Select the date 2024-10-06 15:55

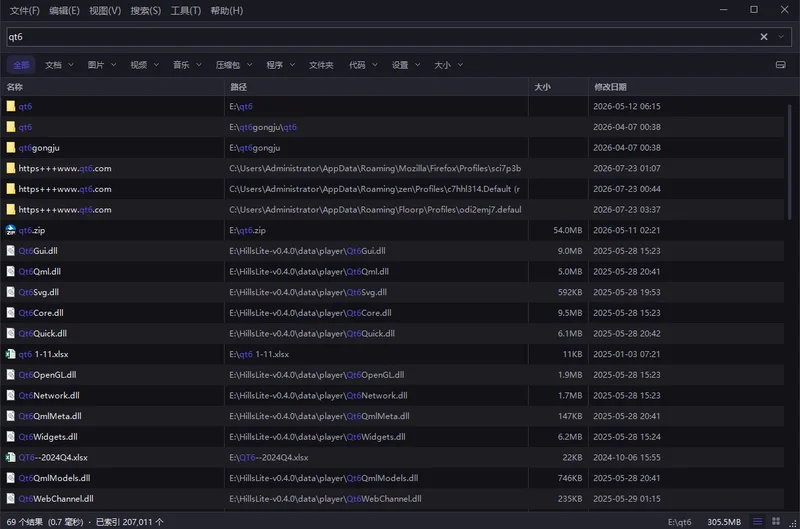tap(627, 457)
